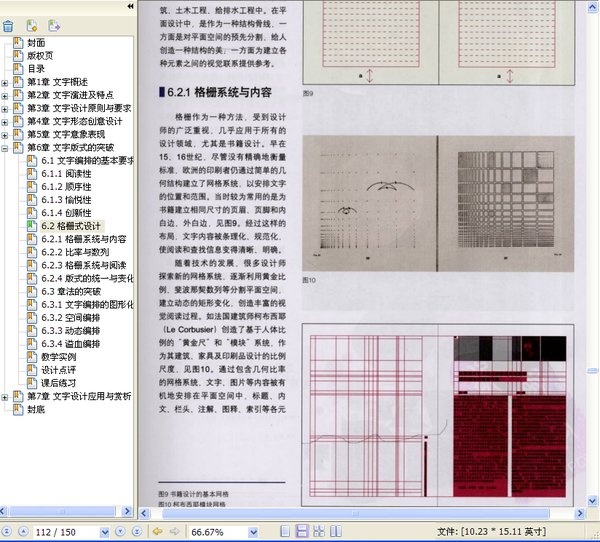
Task: Click the 66.67% zoom field
Action: (218, 532)
